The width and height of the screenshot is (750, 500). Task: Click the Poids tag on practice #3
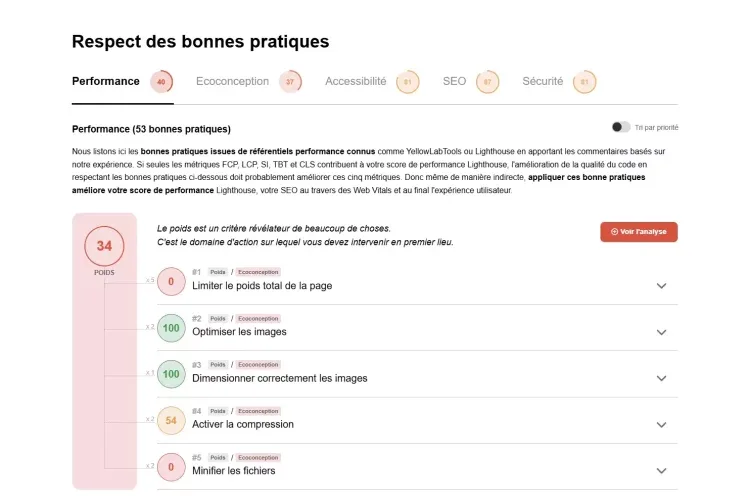coord(218,365)
